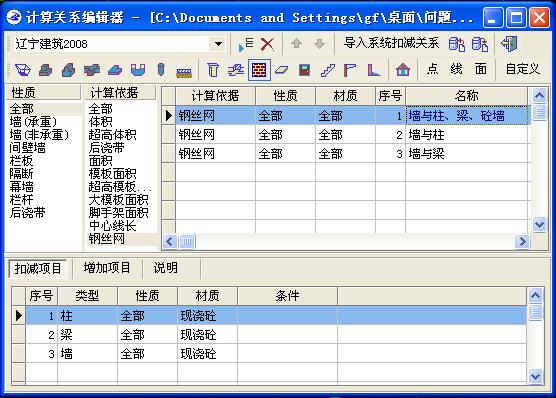
Task: Click the red X delete icon
Action: (267, 44)
